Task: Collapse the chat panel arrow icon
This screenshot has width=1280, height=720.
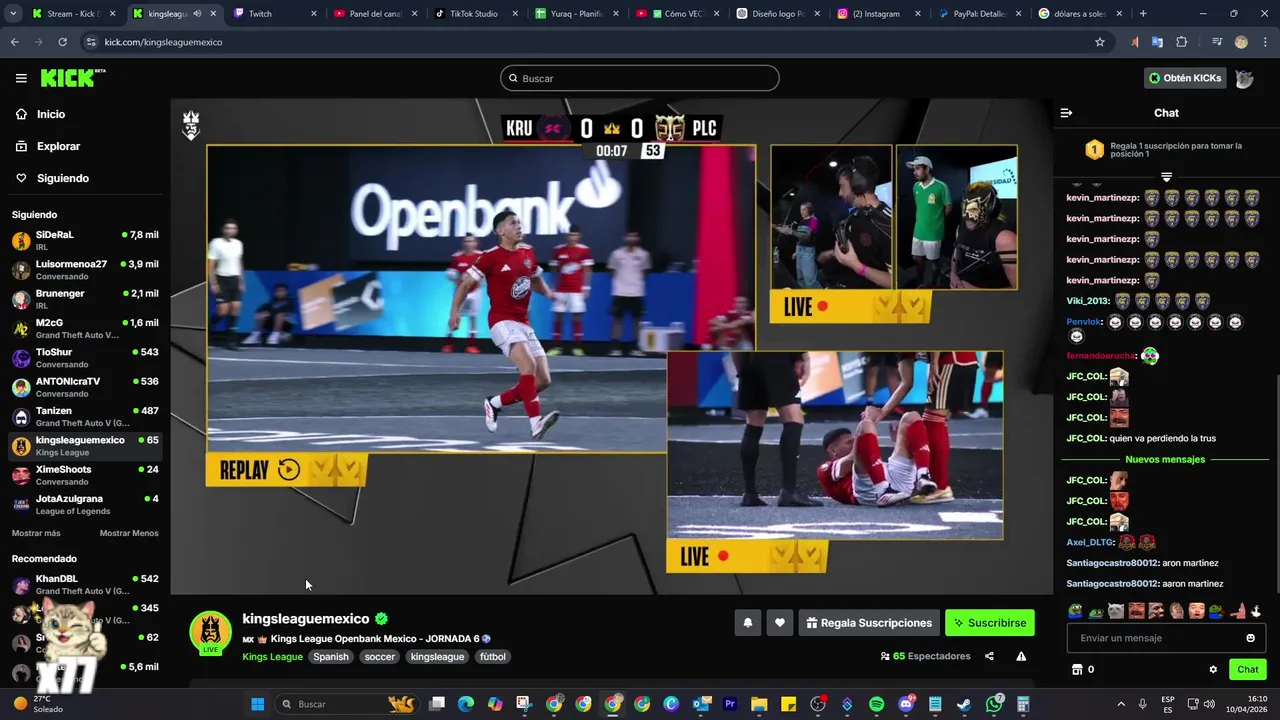Action: click(x=1066, y=113)
